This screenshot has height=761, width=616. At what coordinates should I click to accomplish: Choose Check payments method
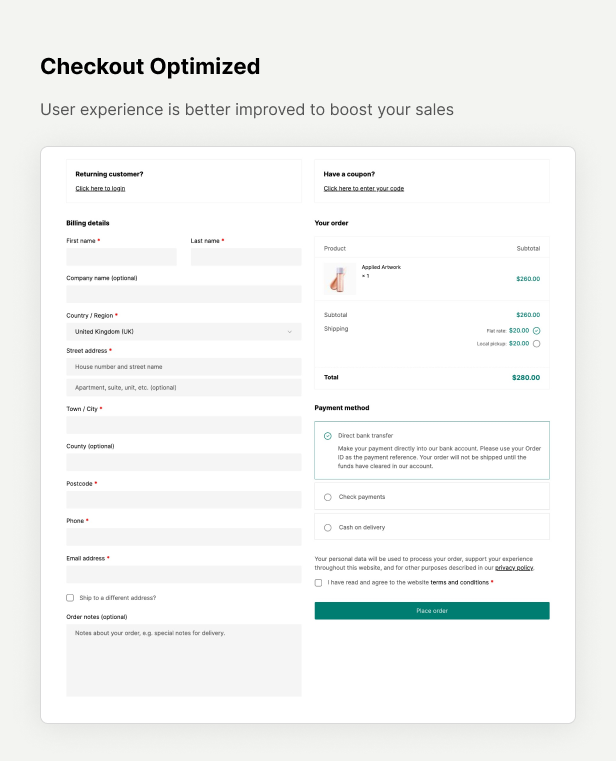pyautogui.click(x=328, y=497)
